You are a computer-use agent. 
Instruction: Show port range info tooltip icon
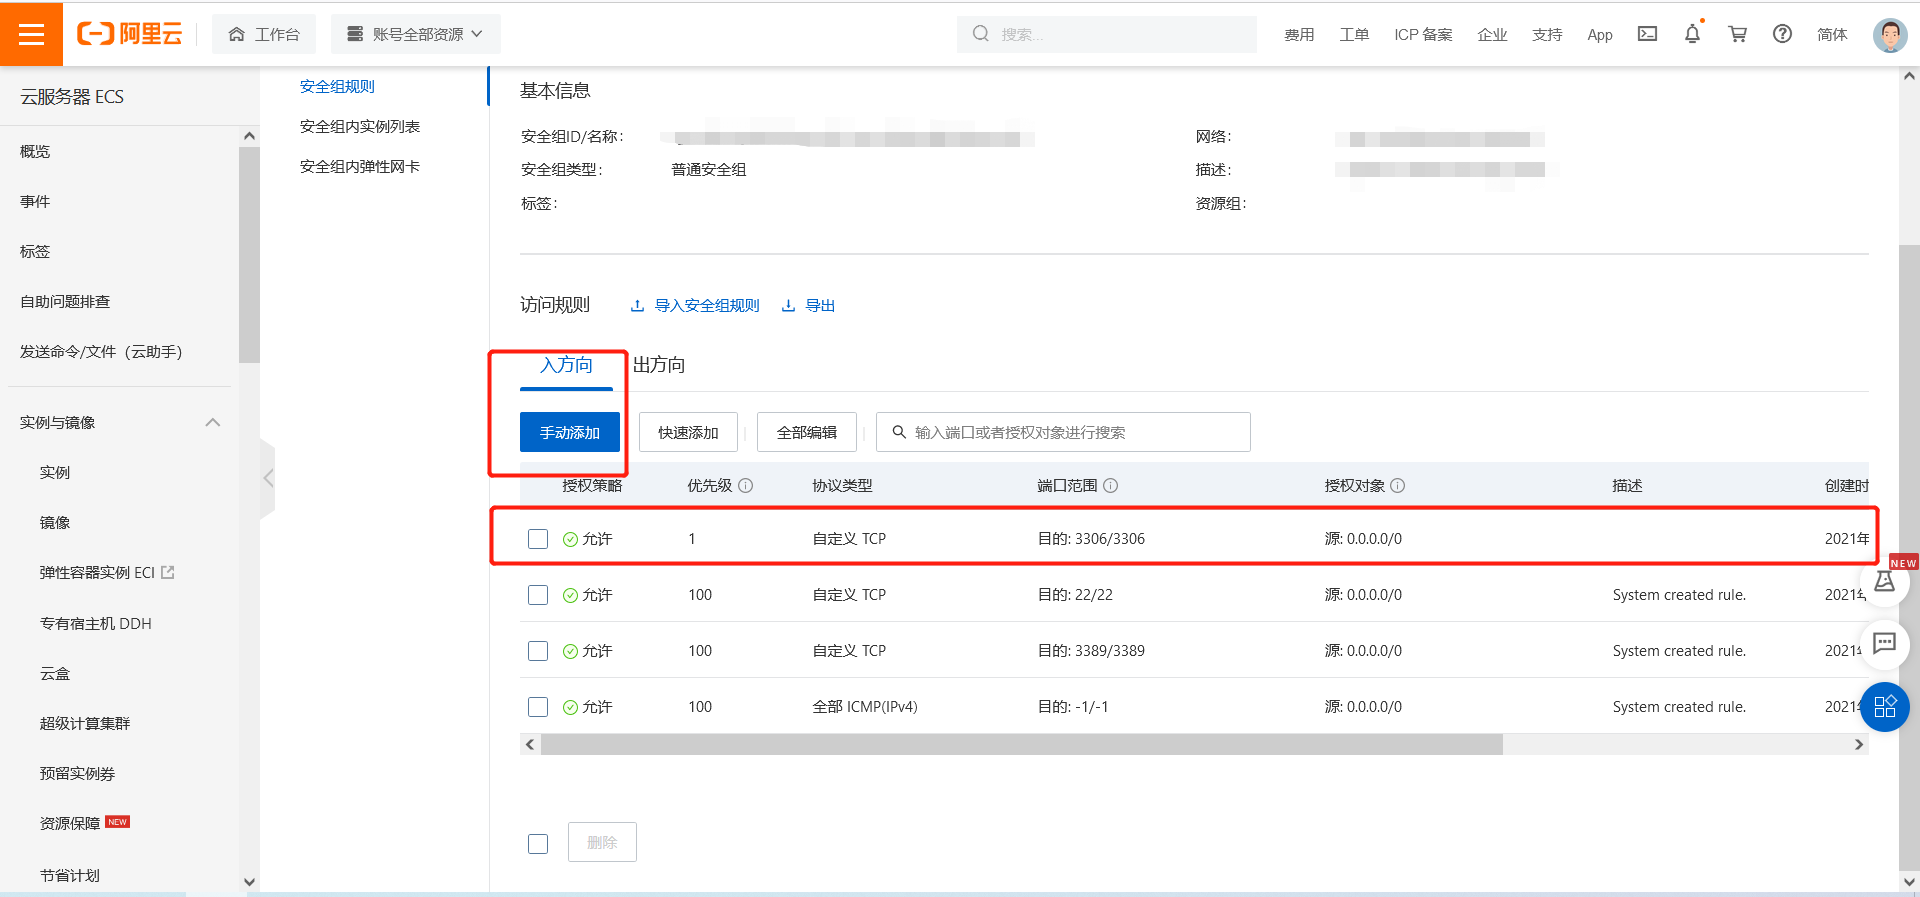point(1110,486)
